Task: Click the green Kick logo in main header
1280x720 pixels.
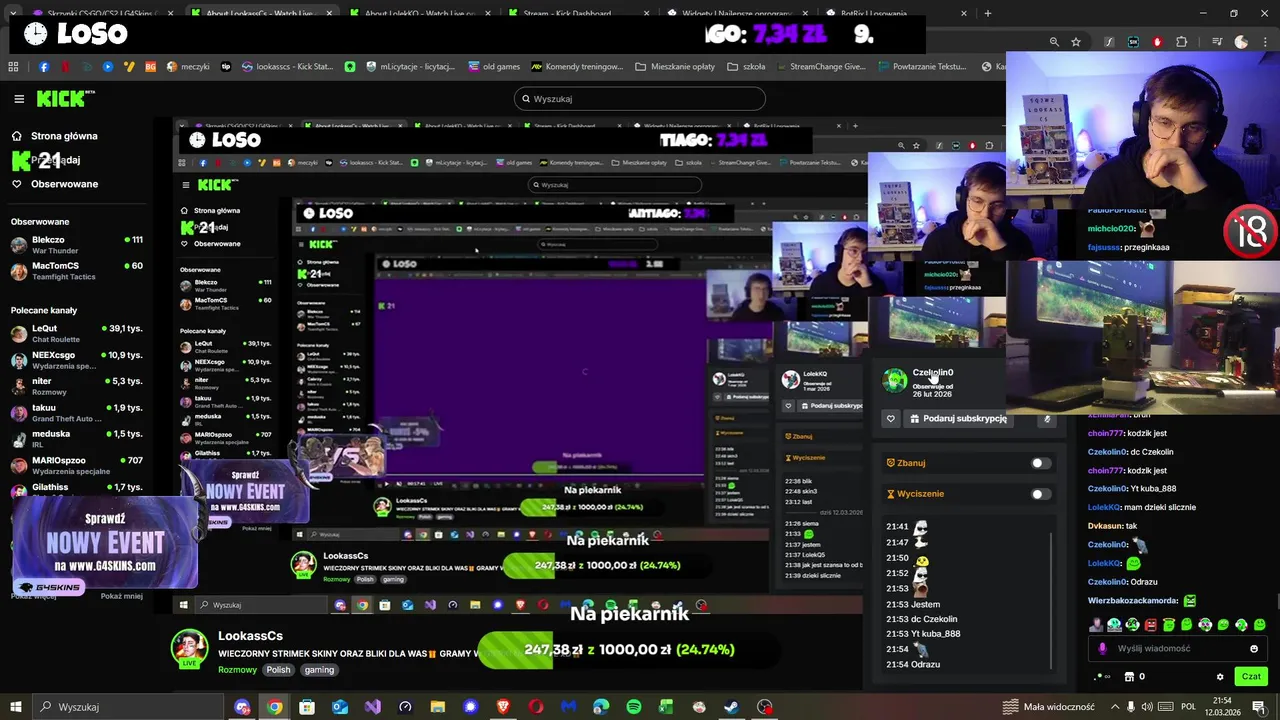Action: click(x=66, y=98)
